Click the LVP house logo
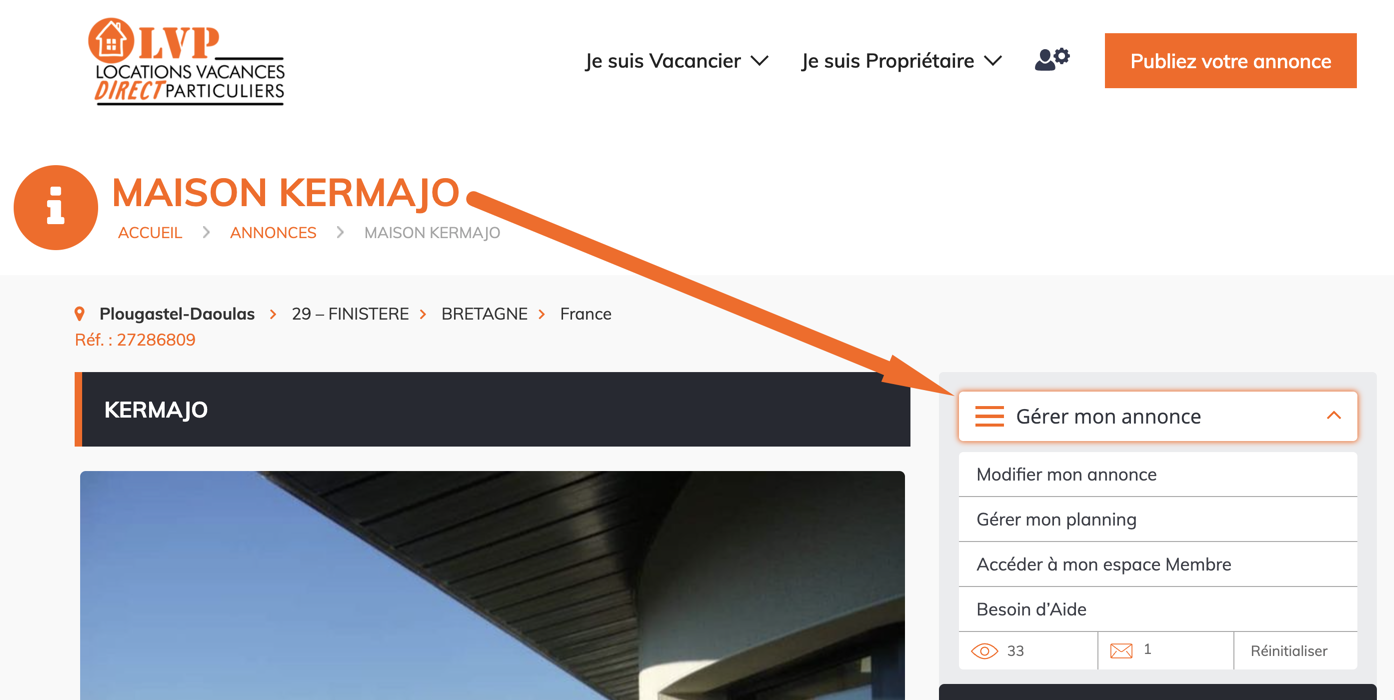This screenshot has width=1394, height=700. [x=187, y=61]
